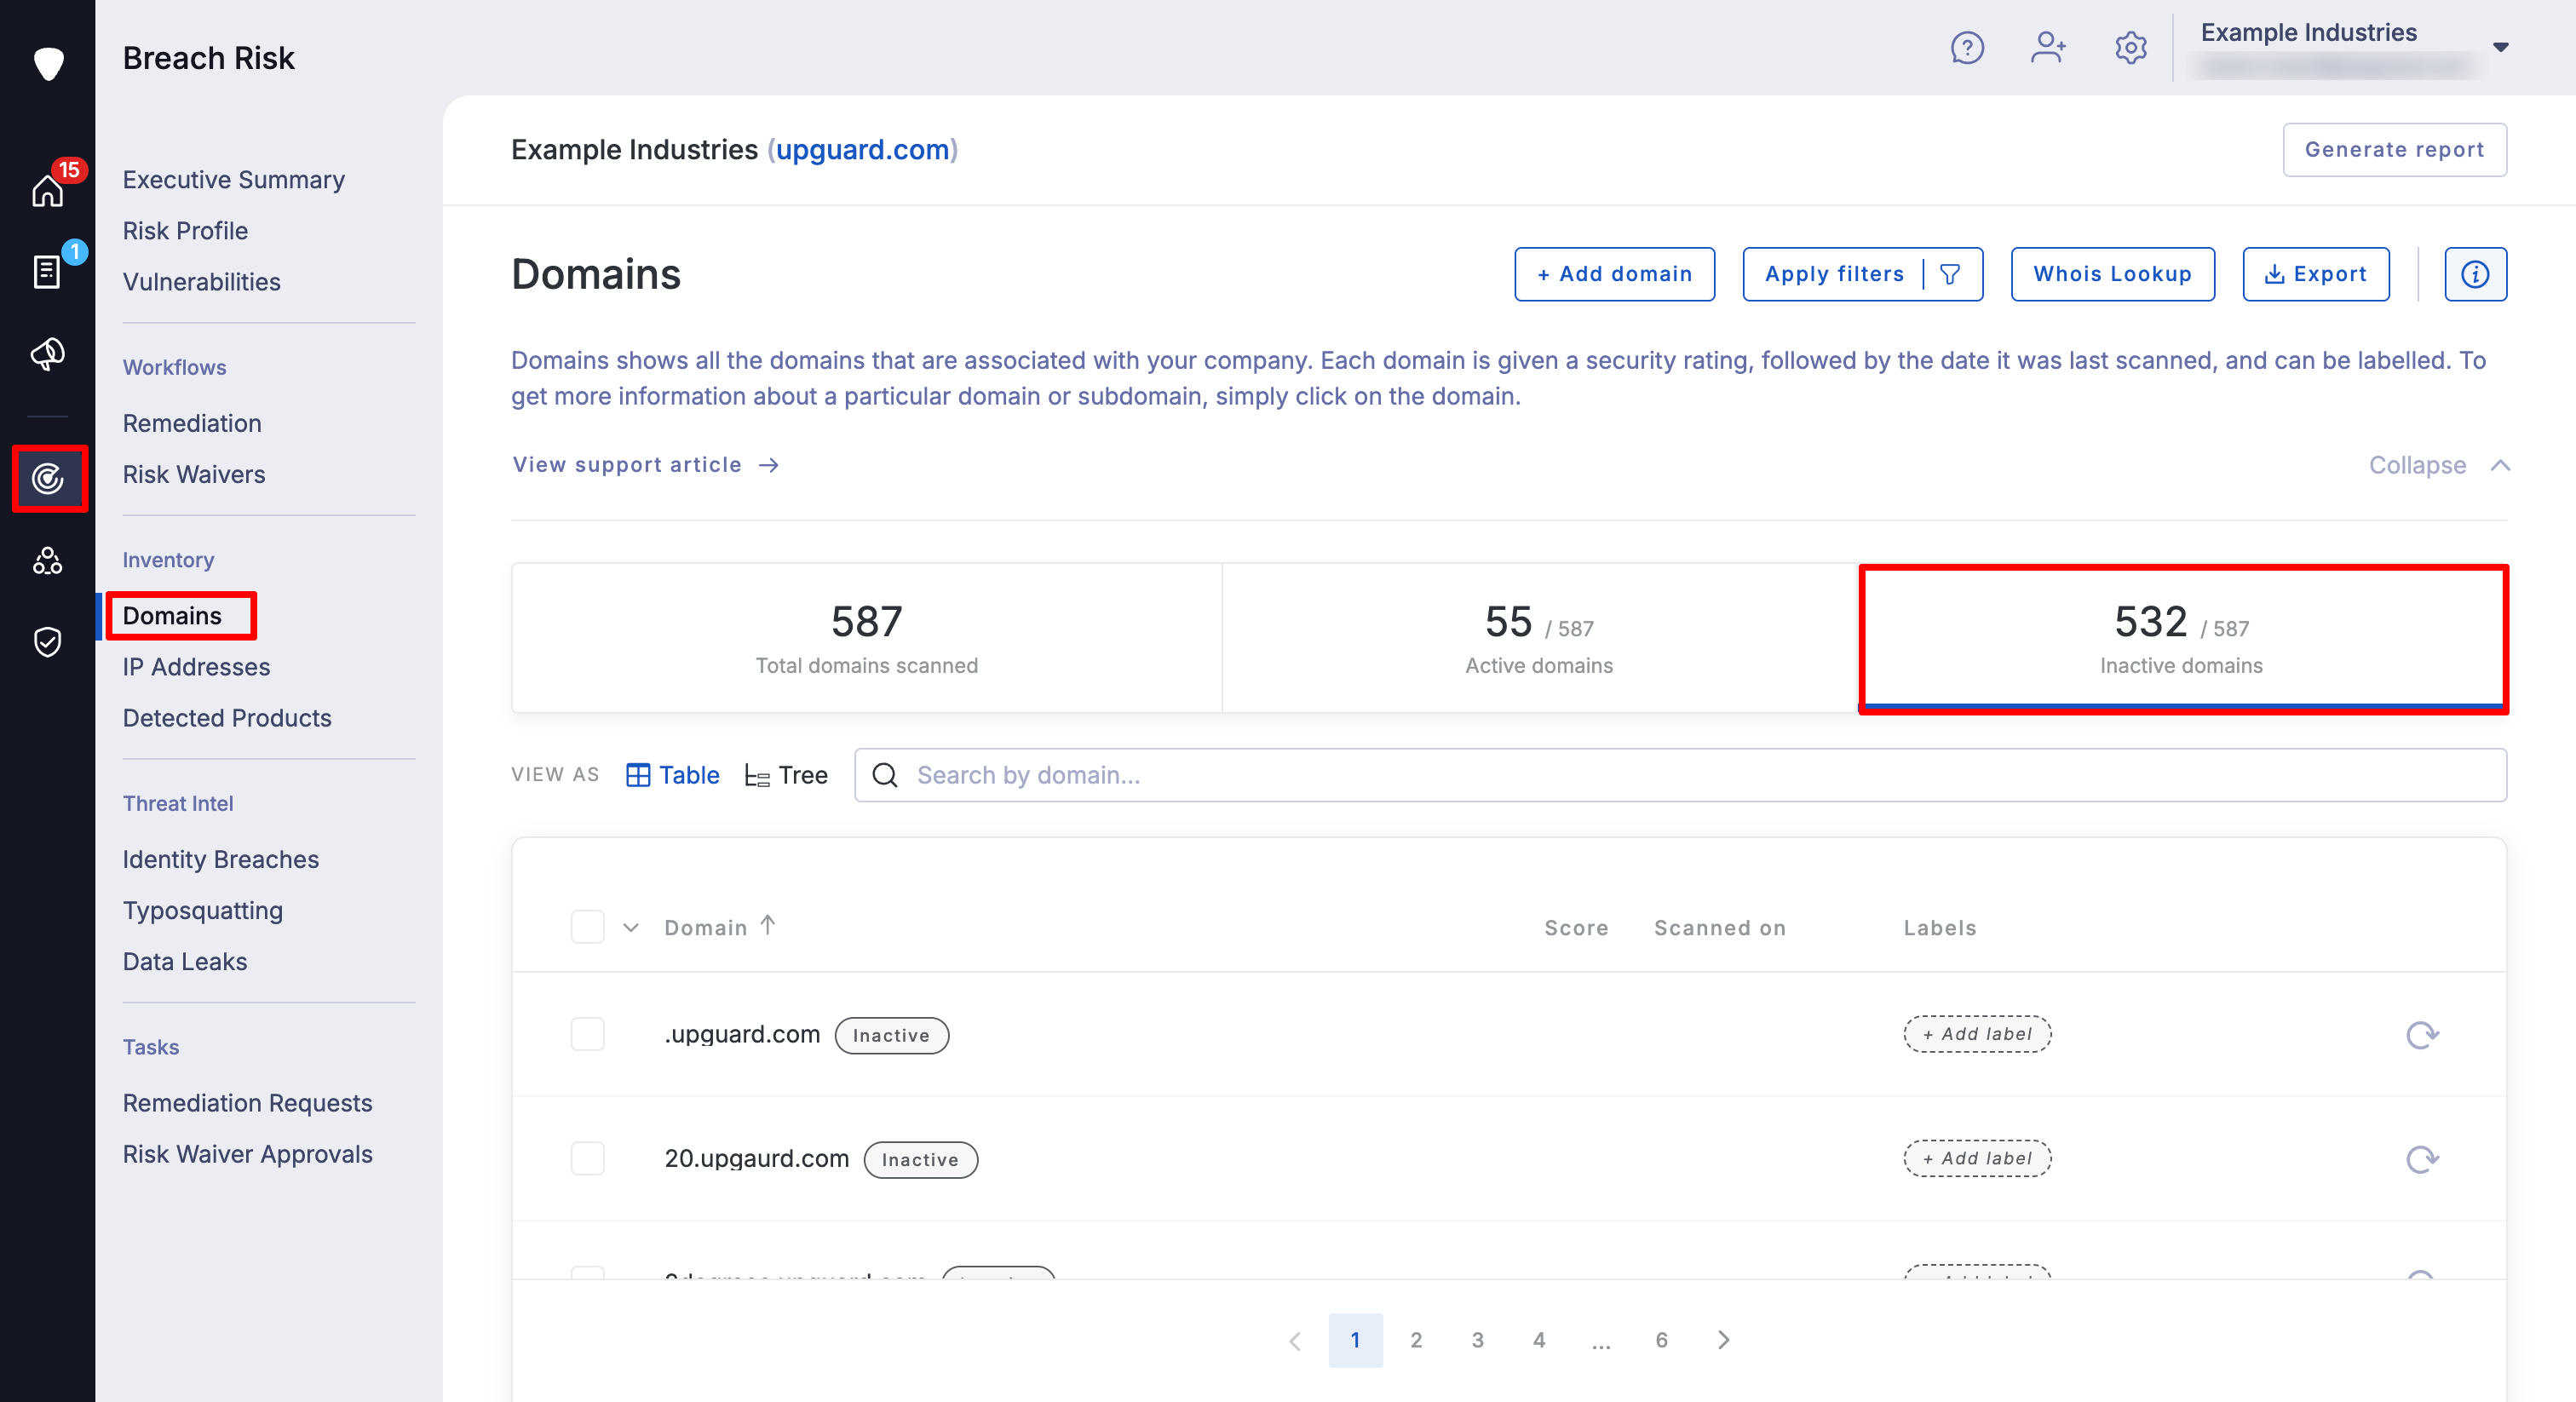Tick the 20.upgaurd.com row checkbox

click(x=587, y=1158)
